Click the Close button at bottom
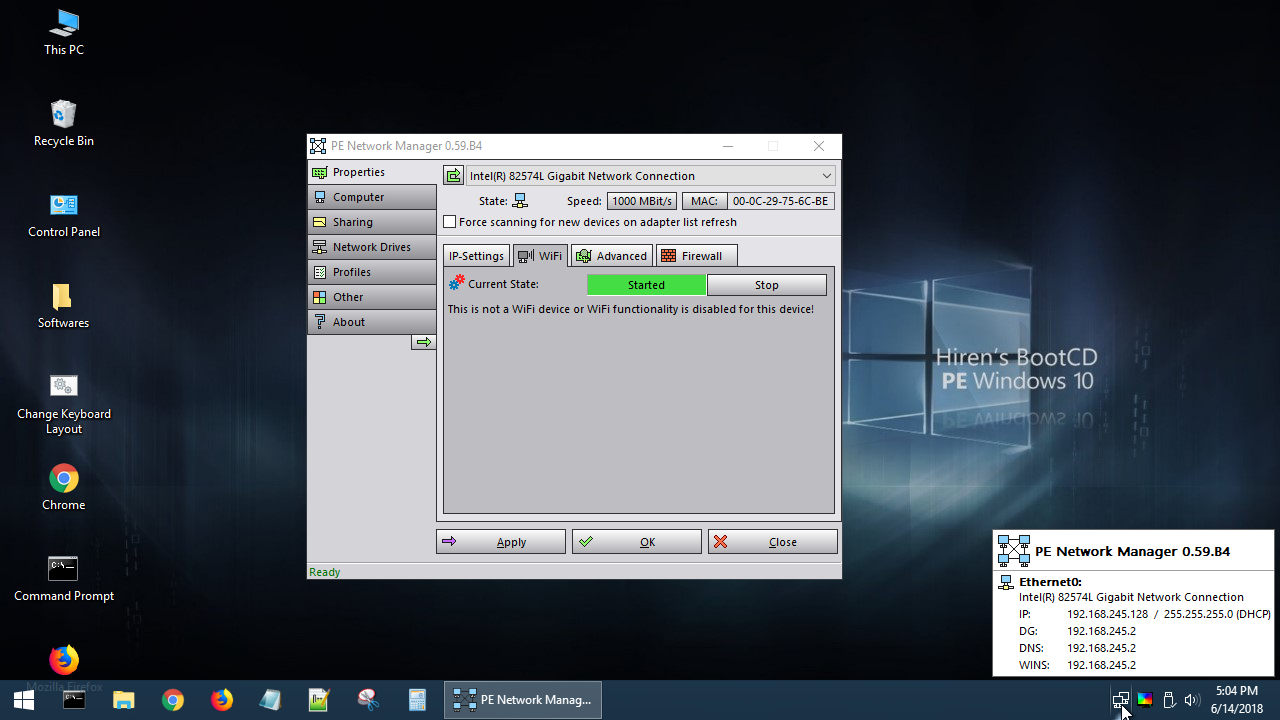The height and width of the screenshot is (720, 1280). (x=773, y=542)
